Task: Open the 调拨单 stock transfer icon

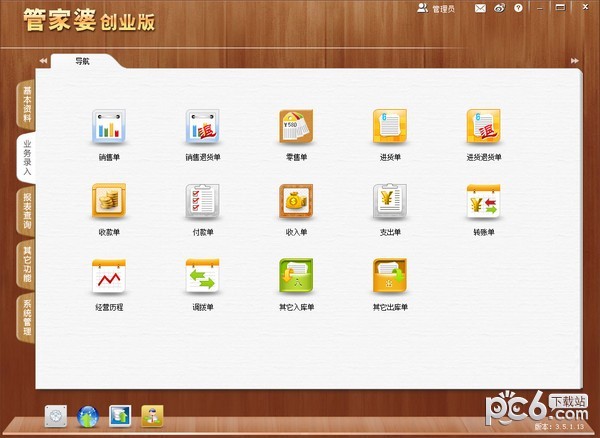Action: click(202, 278)
